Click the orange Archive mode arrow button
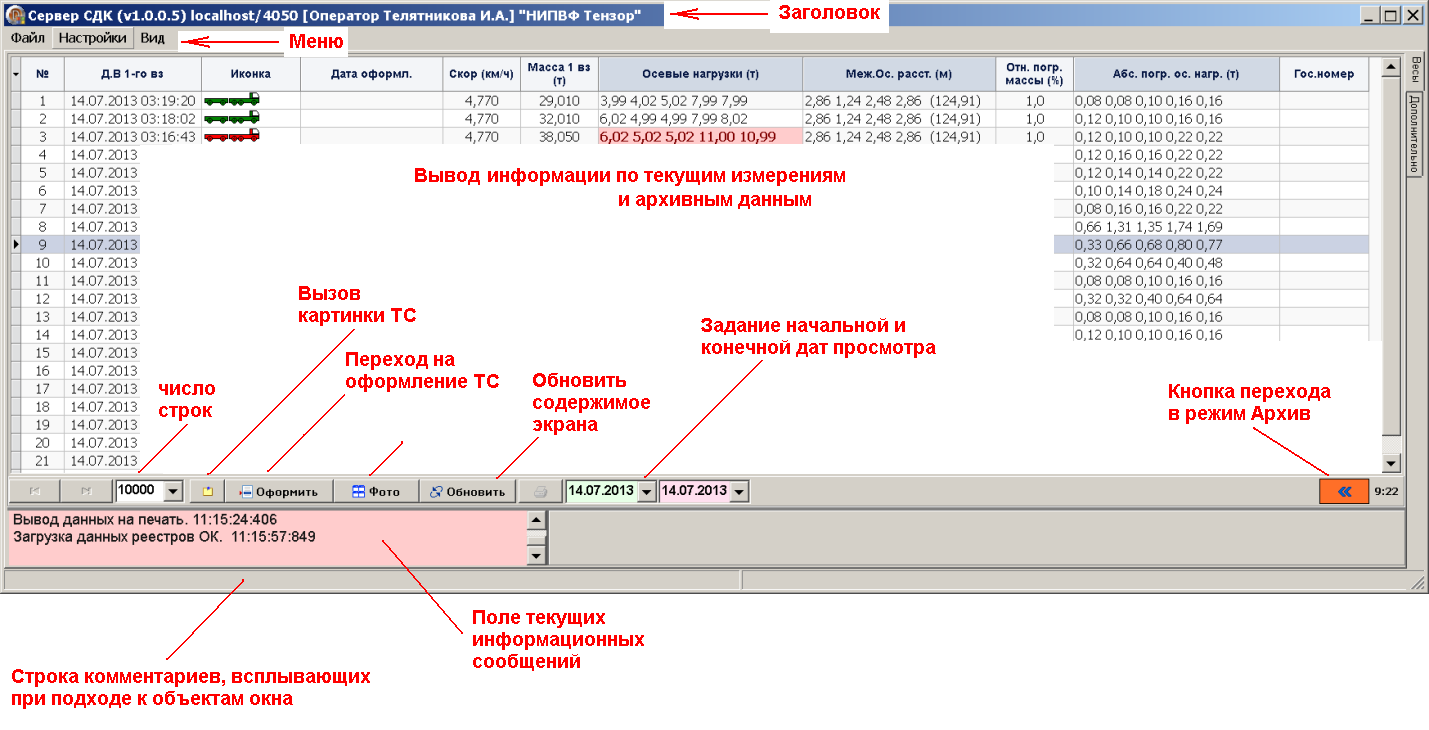 pyautogui.click(x=1343, y=491)
